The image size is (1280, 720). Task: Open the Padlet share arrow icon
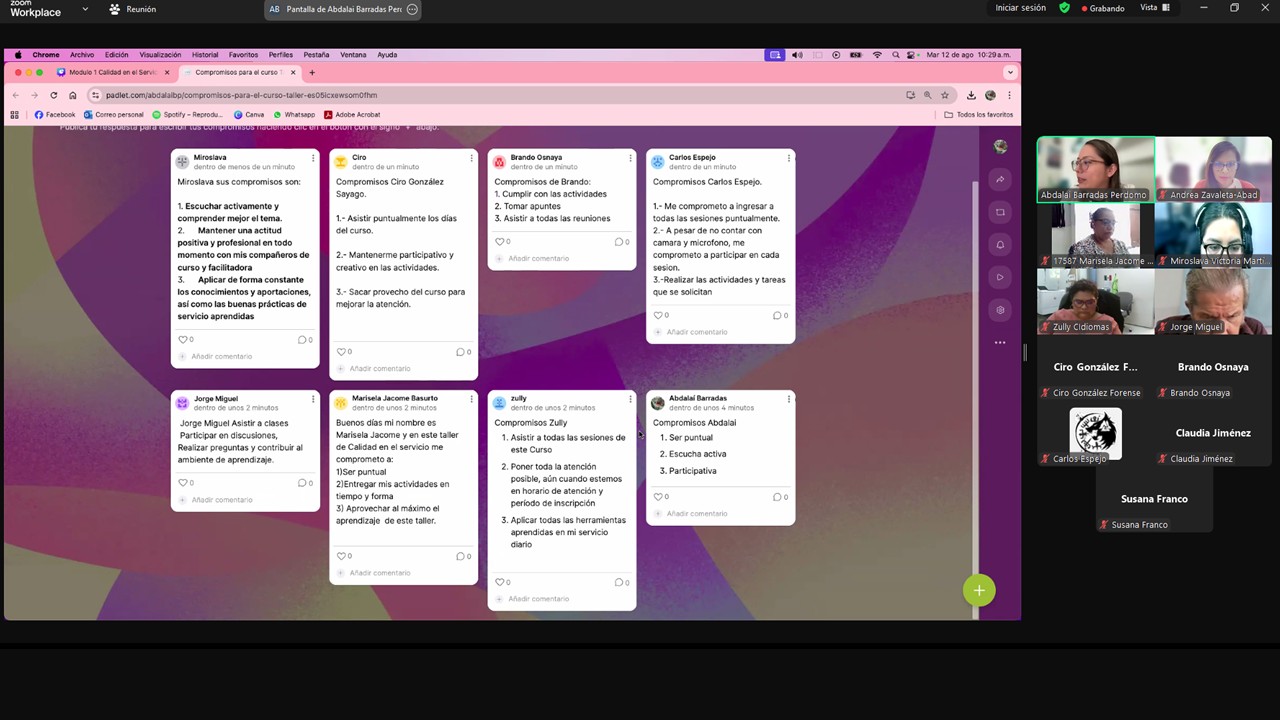[x=1000, y=180]
